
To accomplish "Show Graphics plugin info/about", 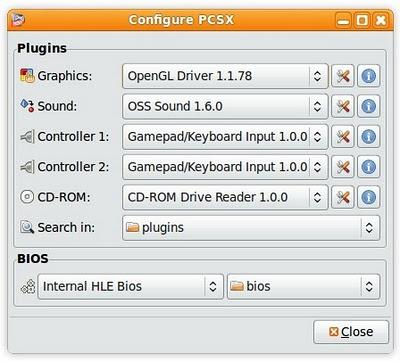I will 368,76.
